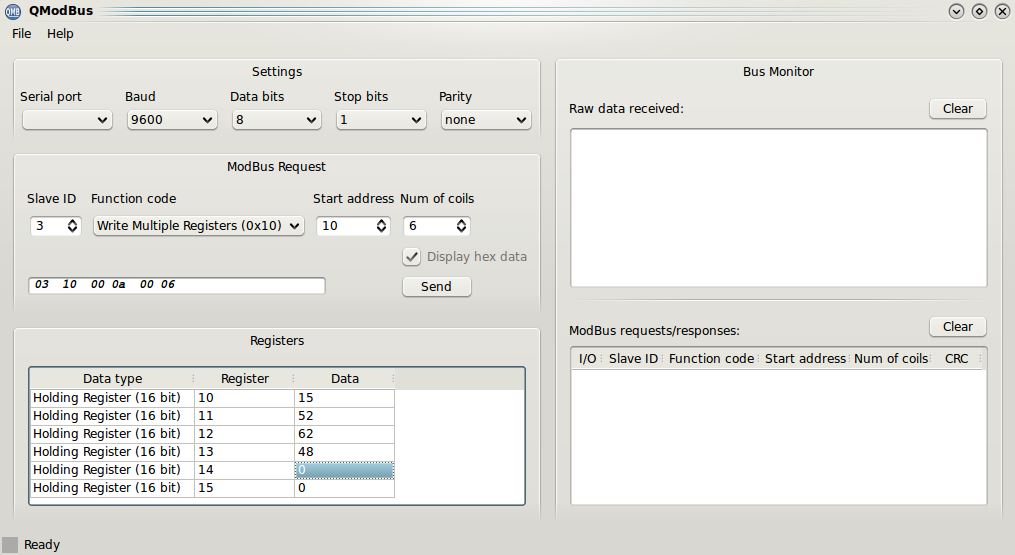This screenshot has width=1015, height=555.
Task: Click the Data column header in Registers
Action: click(x=344, y=378)
